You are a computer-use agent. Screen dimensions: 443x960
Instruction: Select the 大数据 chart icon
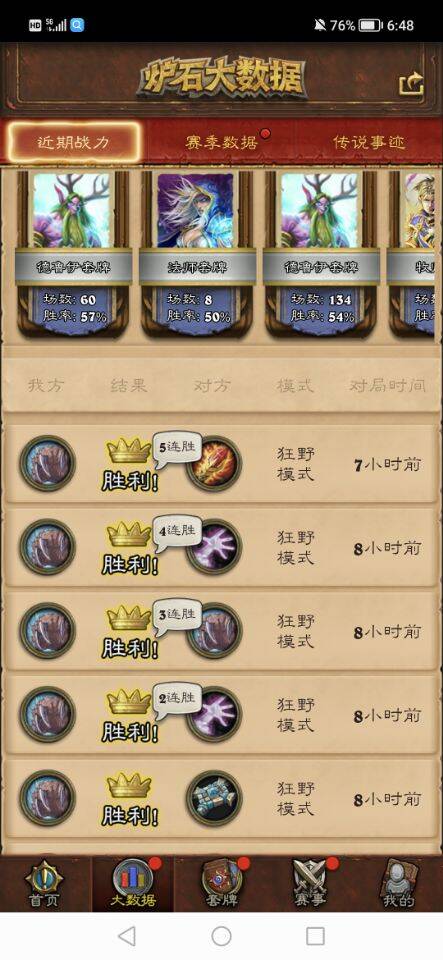click(x=133, y=883)
